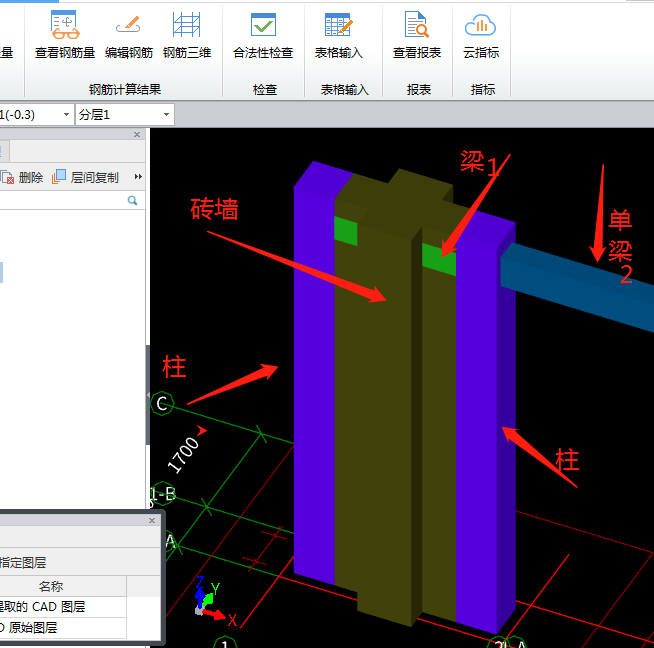This screenshot has height=648, width=654.
Task: Expand the toolbar overflow arrow beside 层间复制
Action: [x=138, y=177]
